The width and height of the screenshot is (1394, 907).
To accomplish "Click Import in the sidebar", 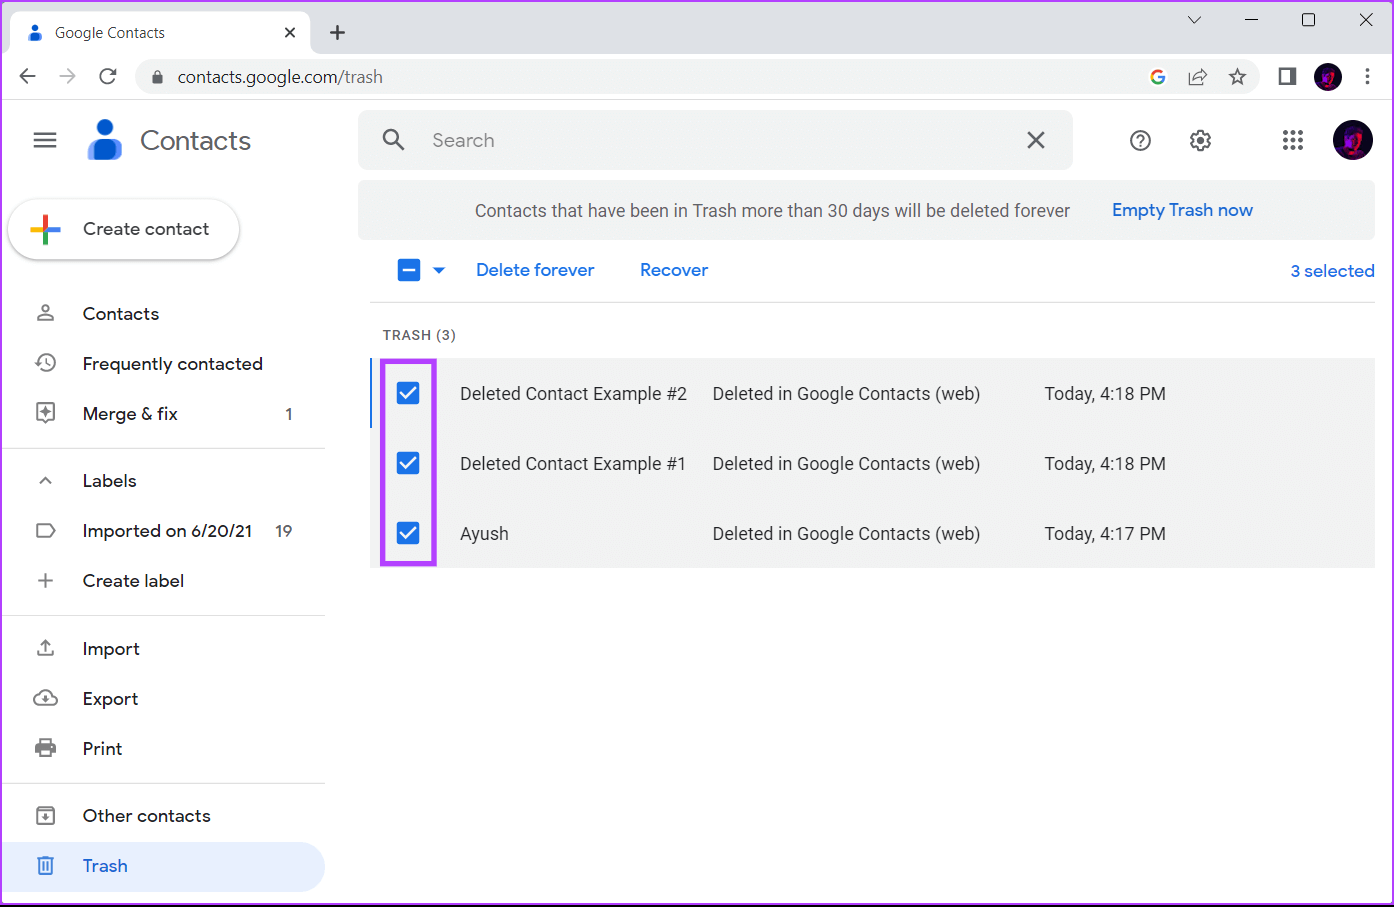I will [x=164, y=648].
